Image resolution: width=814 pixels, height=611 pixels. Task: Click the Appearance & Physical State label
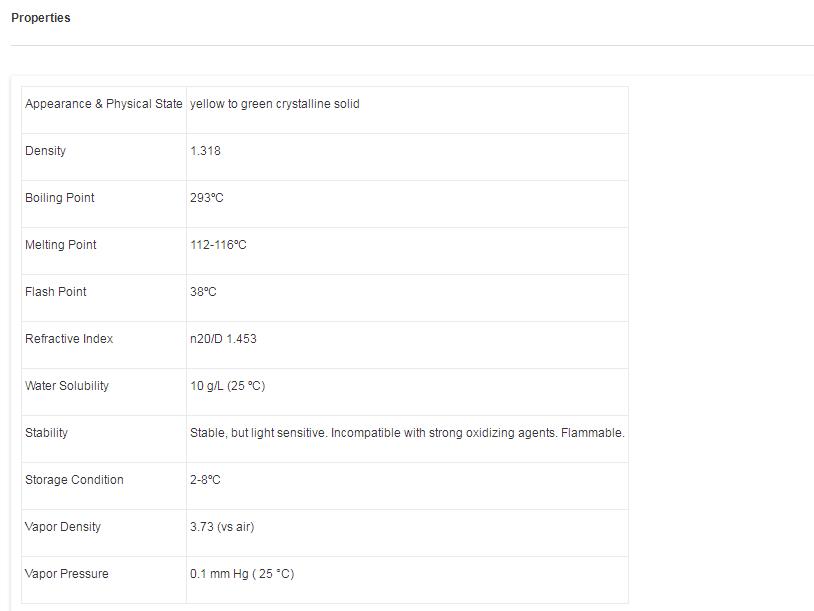coord(103,104)
